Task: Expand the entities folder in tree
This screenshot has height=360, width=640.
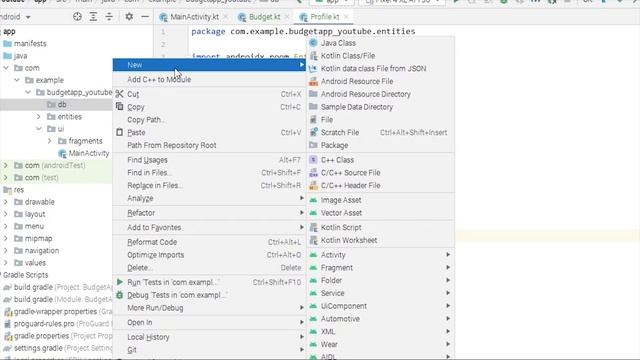Action: pyautogui.click(x=39, y=117)
